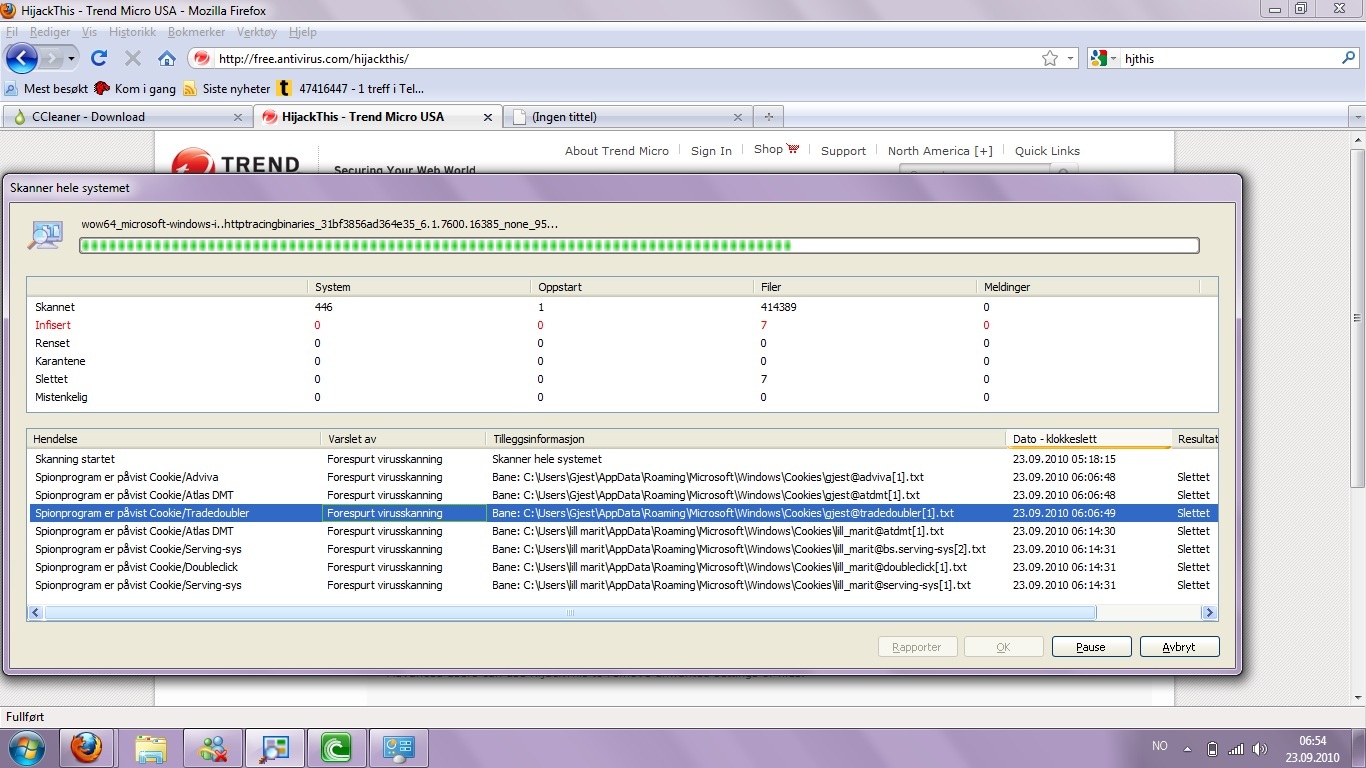This screenshot has width=1366, height=768.
Task: Click the Firefox back arrow button
Action: coord(21,58)
